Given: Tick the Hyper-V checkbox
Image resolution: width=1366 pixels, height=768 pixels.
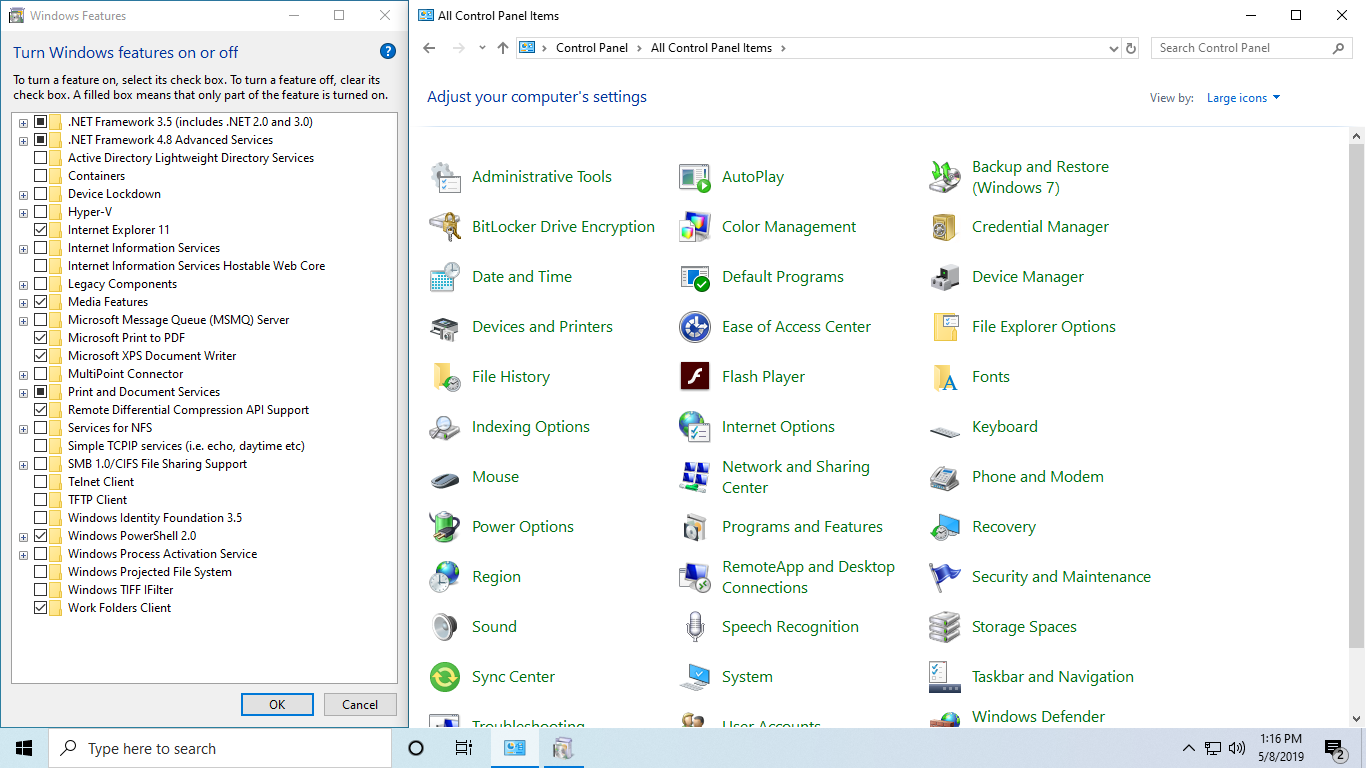Looking at the screenshot, I should click(x=41, y=212).
